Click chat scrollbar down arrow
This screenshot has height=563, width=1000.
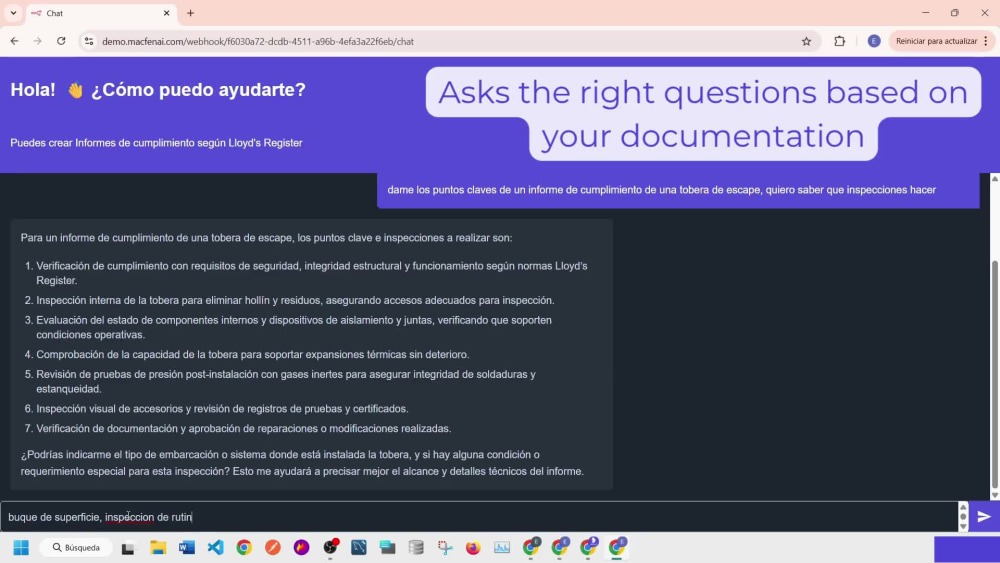[994, 495]
